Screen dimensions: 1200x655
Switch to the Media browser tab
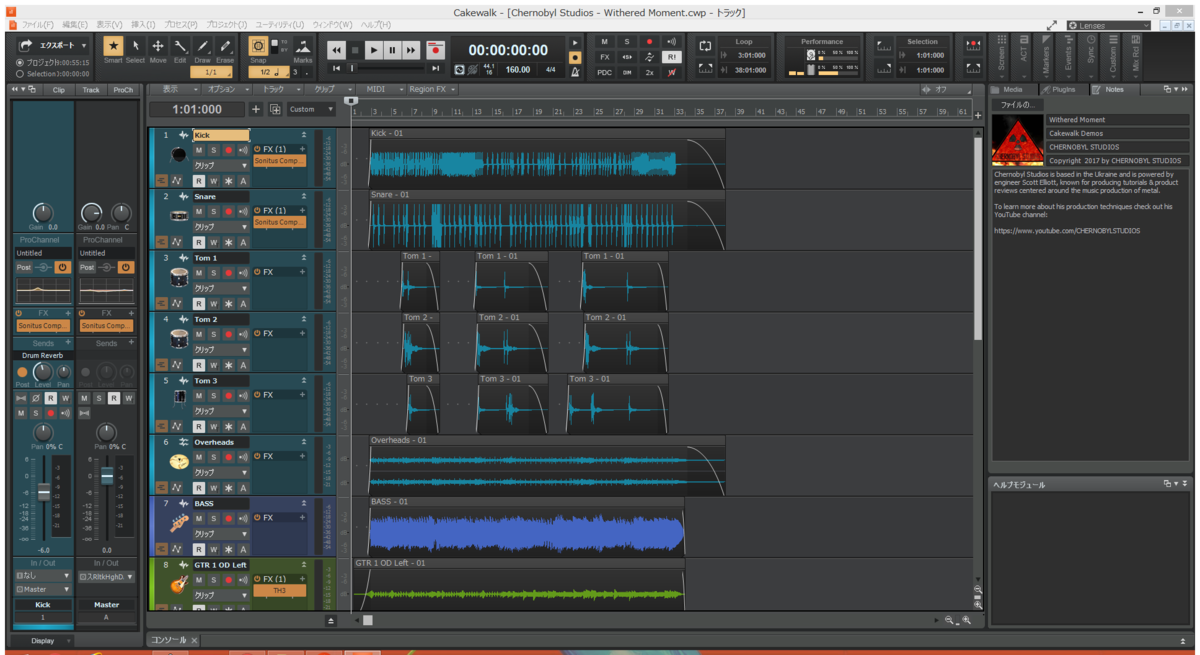click(x=1013, y=90)
